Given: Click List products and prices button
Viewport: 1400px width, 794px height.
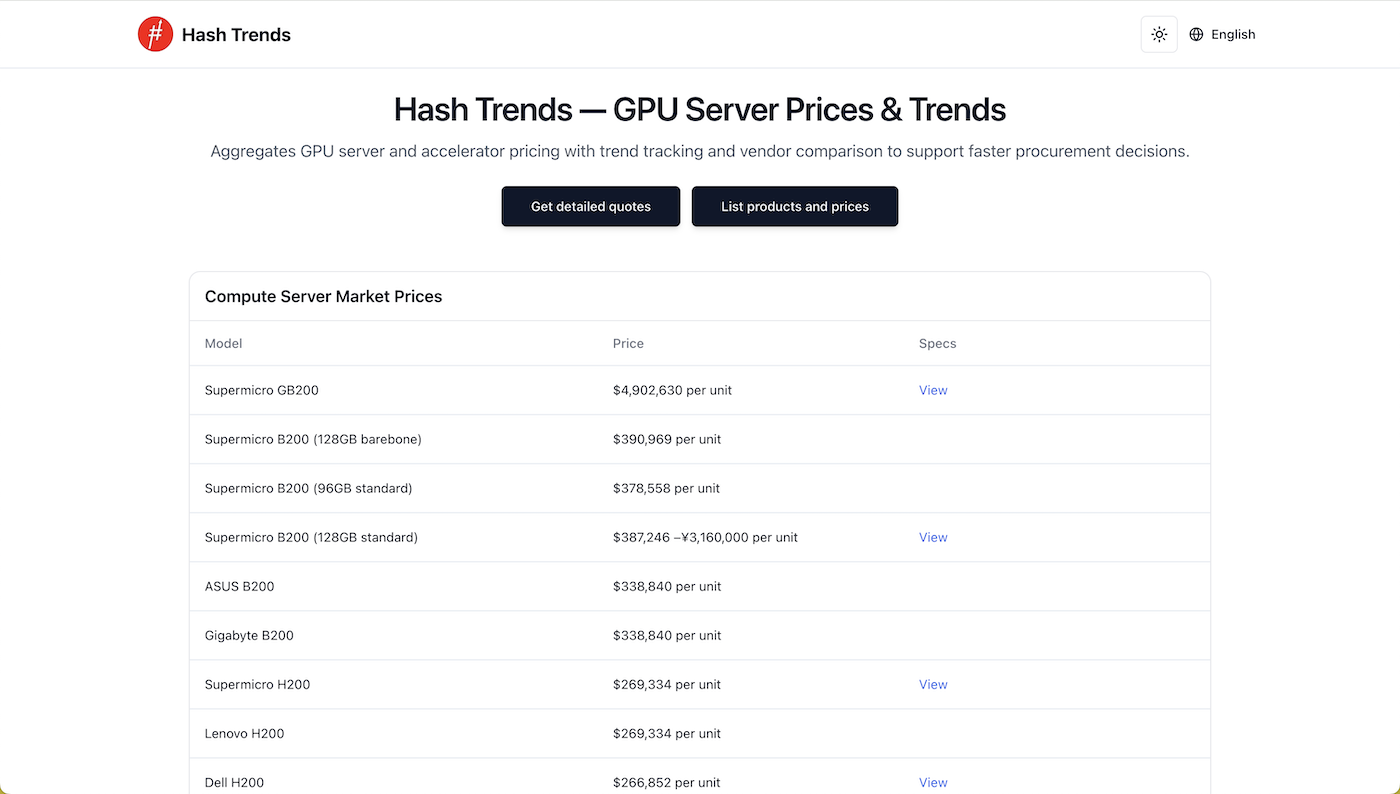Looking at the screenshot, I should (795, 206).
